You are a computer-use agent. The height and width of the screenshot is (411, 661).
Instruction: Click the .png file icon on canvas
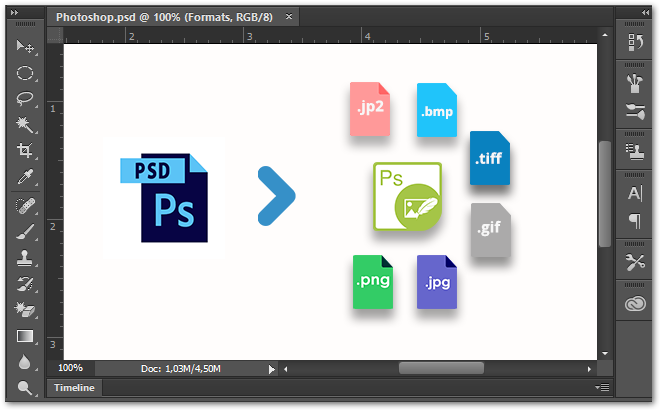(373, 282)
